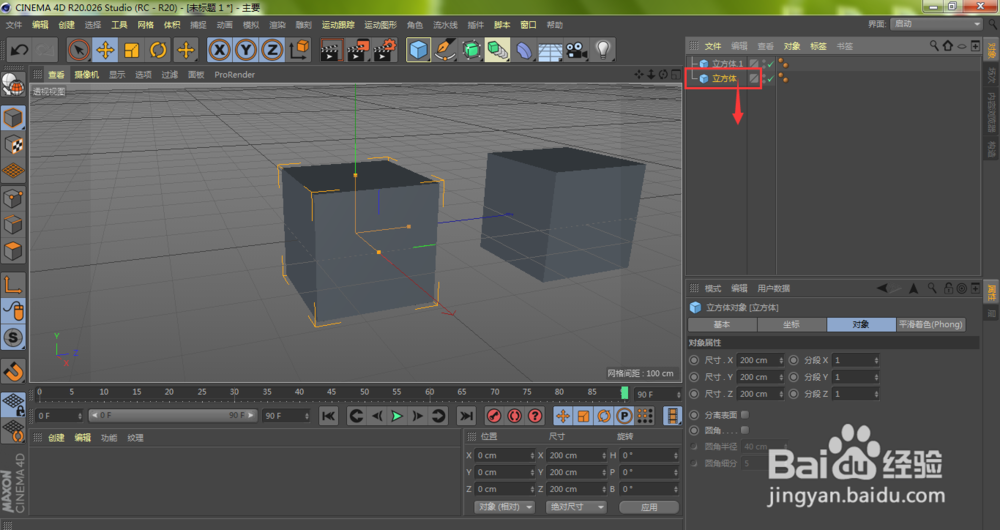Click the record active objects button
The height and width of the screenshot is (530, 1000).
coord(494,416)
